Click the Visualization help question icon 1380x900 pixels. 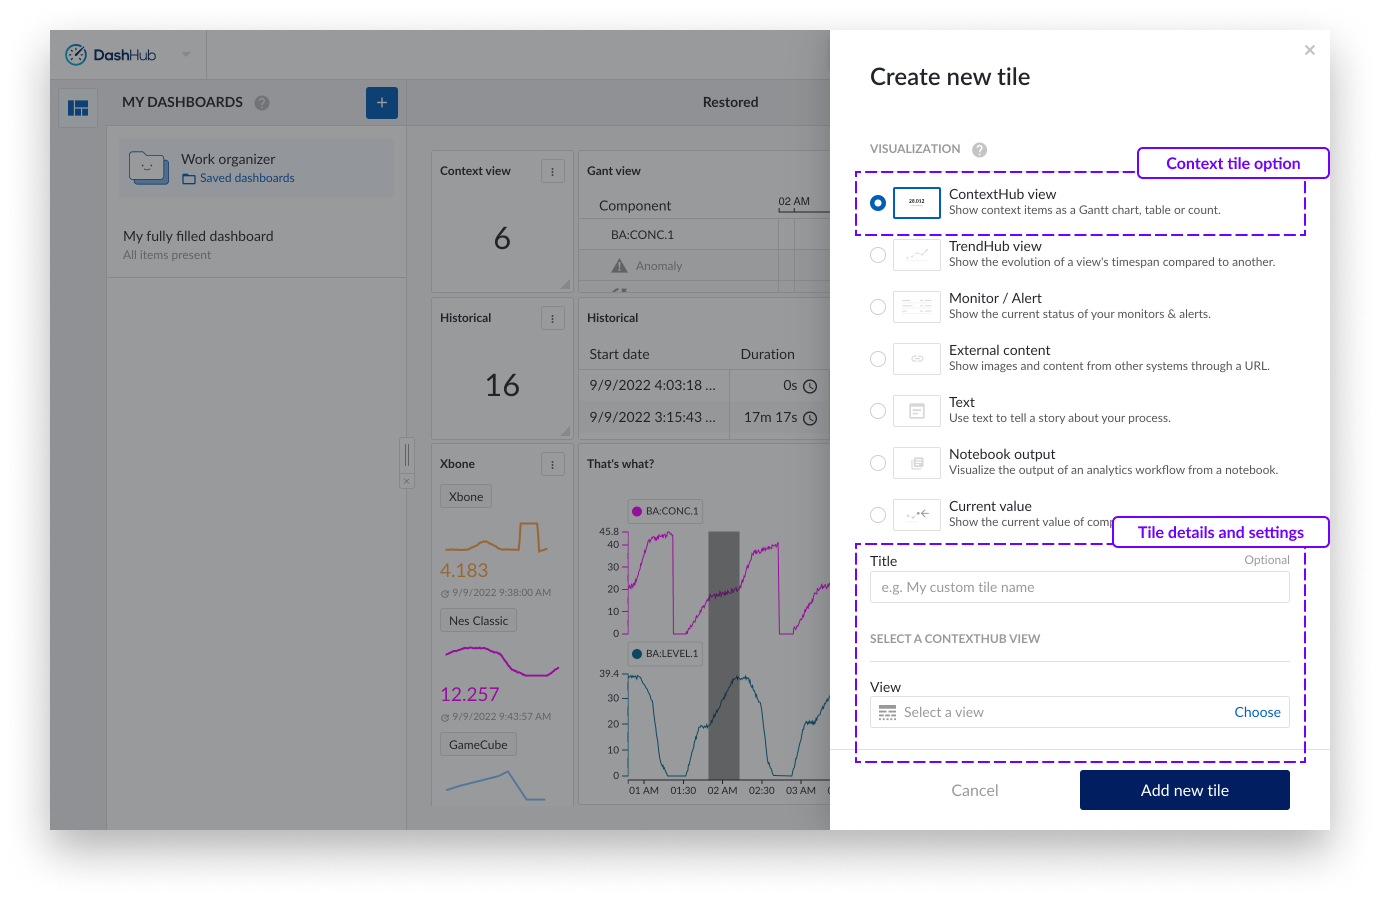pos(979,150)
